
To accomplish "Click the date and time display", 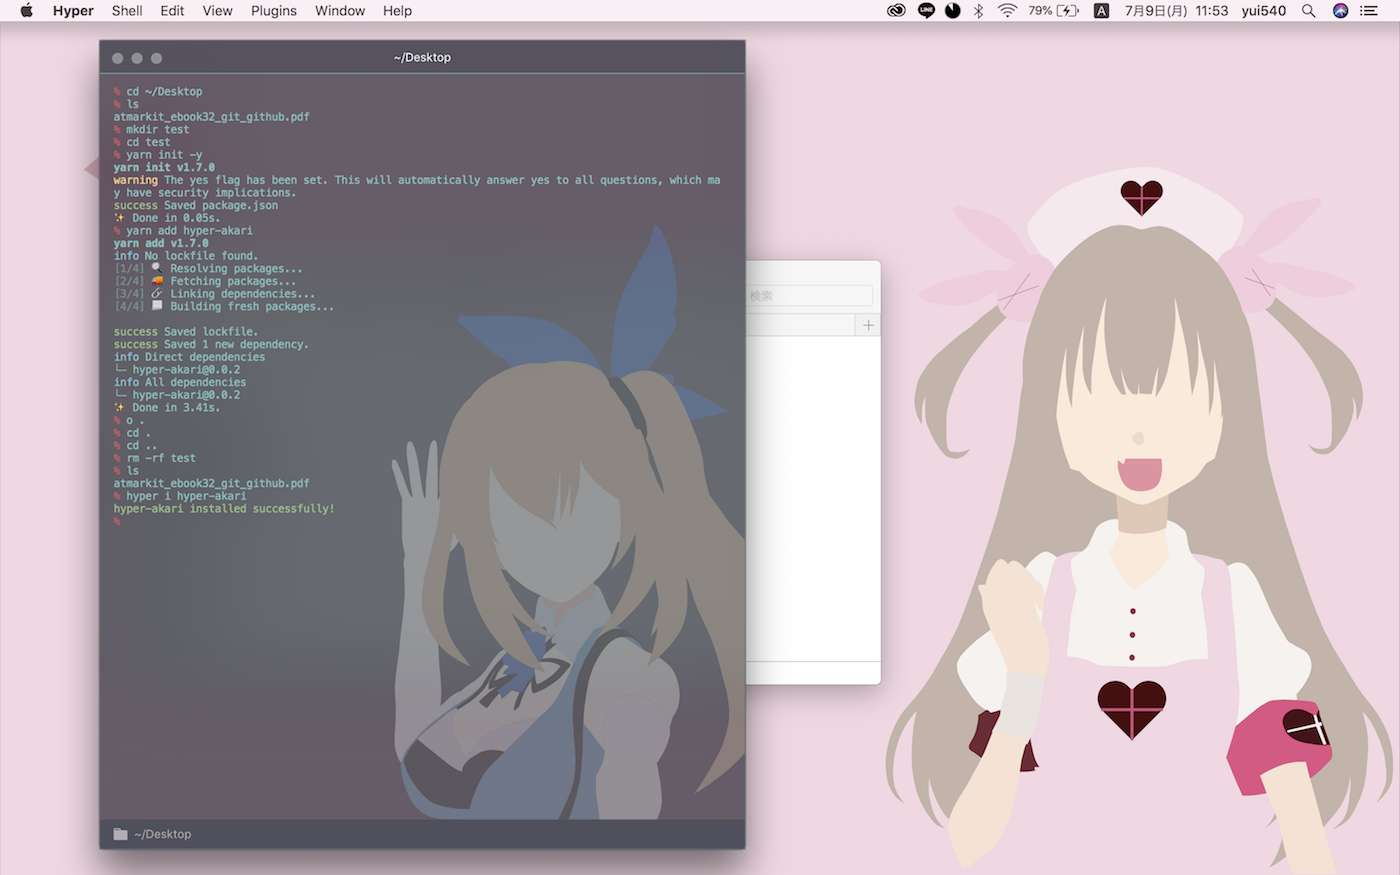I will pos(1176,11).
